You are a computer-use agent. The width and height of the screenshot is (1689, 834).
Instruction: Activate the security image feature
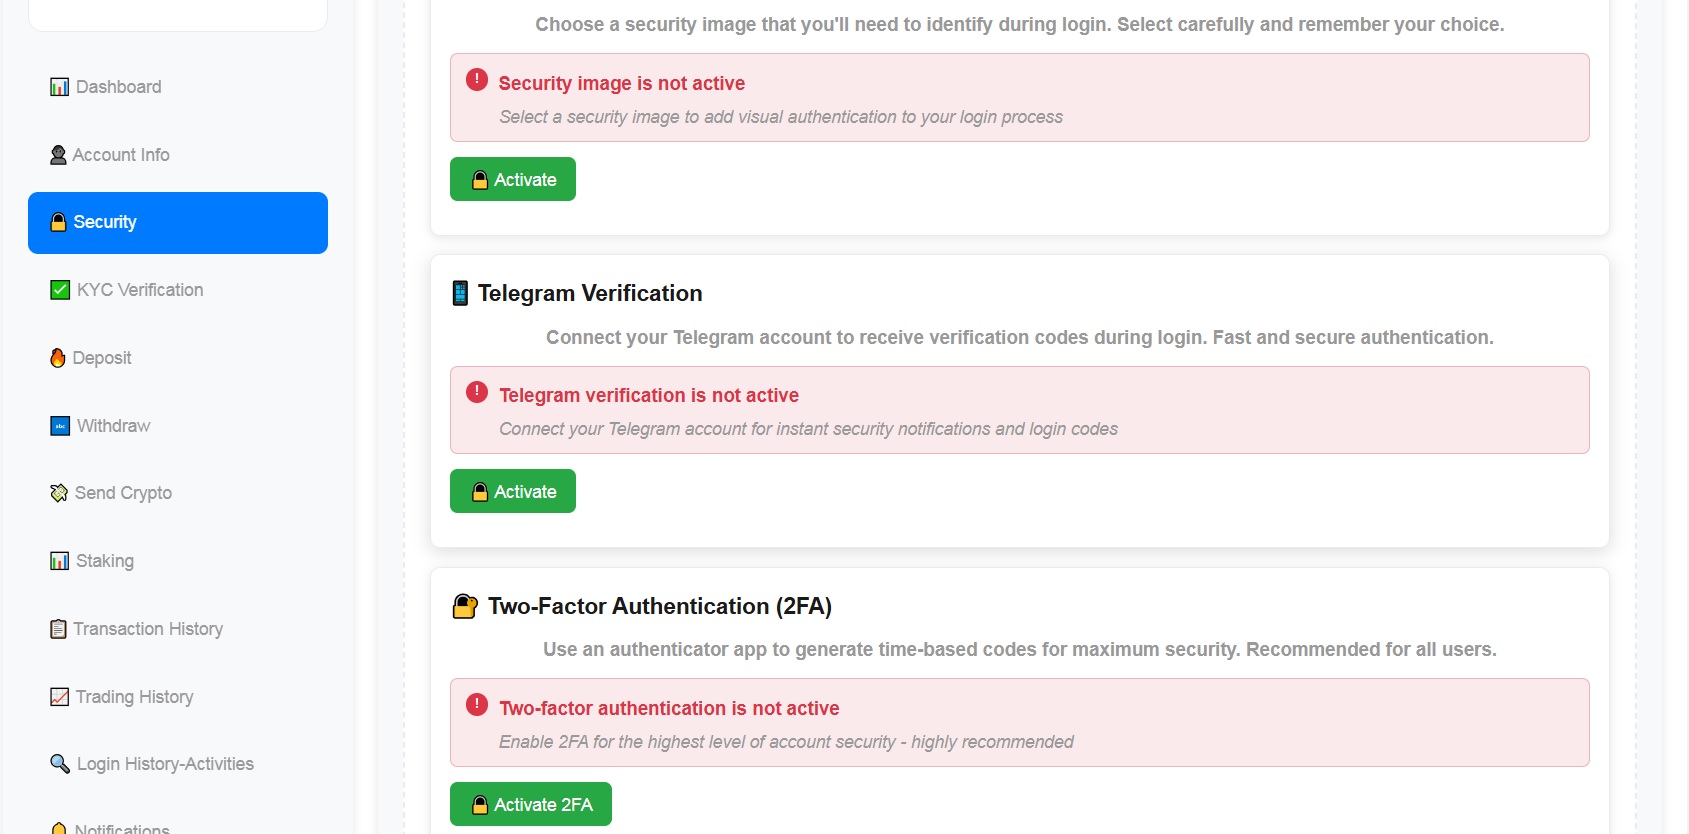point(512,180)
